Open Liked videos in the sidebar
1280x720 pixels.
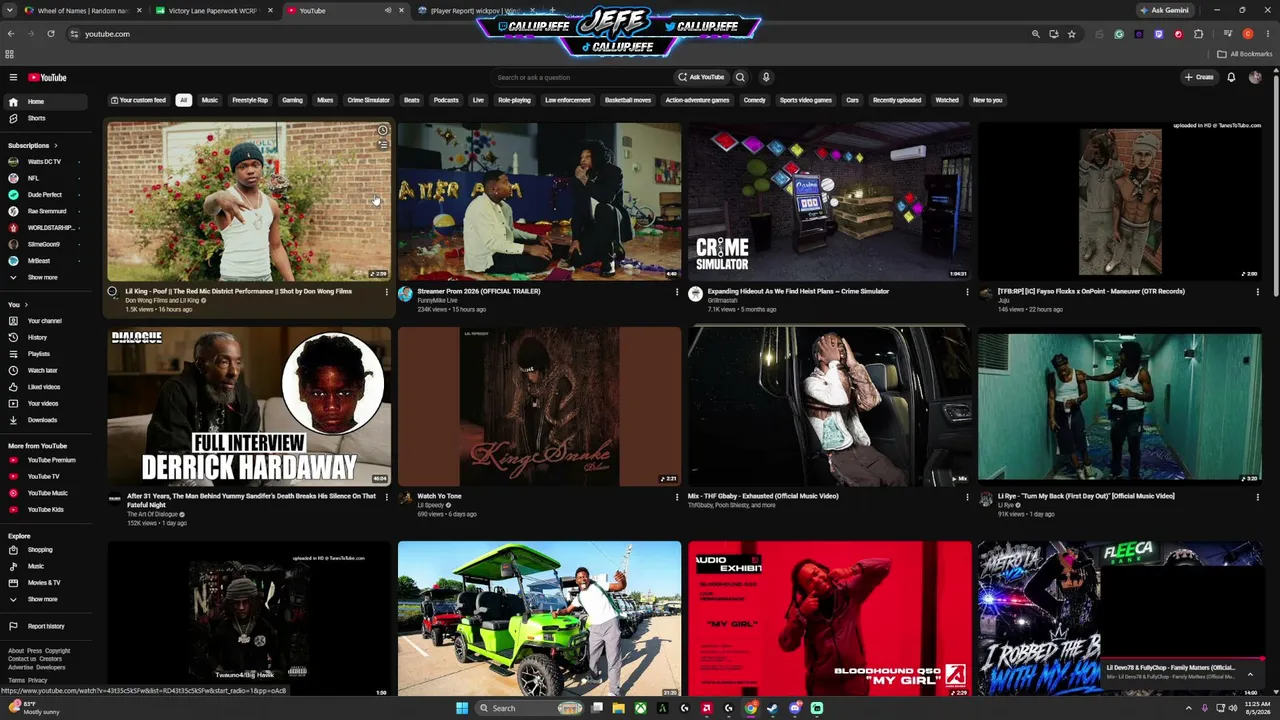(x=46, y=387)
